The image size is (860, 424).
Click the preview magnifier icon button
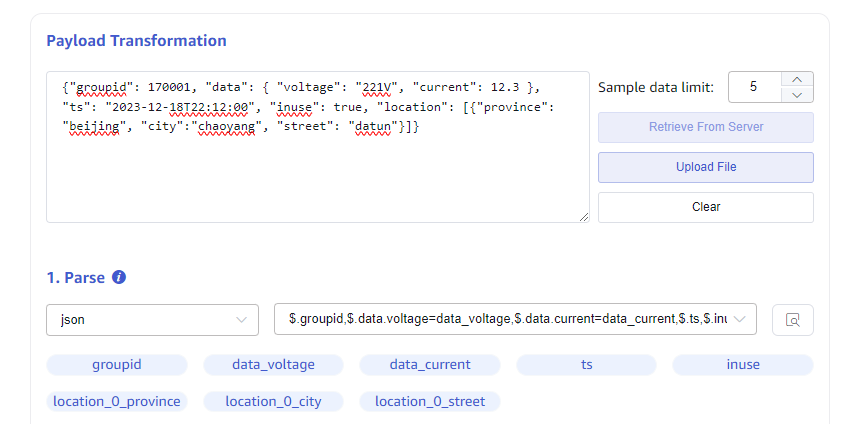coord(792,320)
